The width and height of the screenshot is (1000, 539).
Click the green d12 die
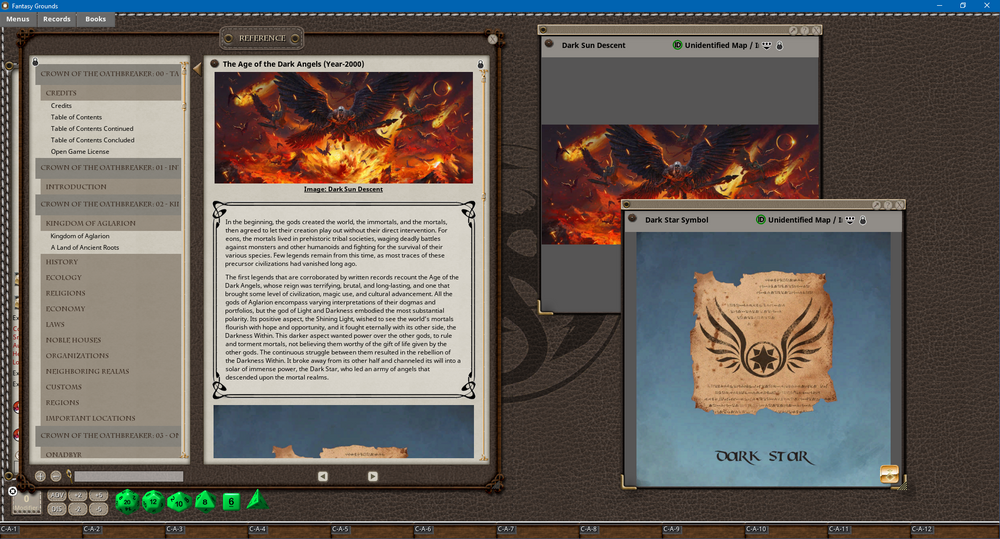(x=152, y=501)
